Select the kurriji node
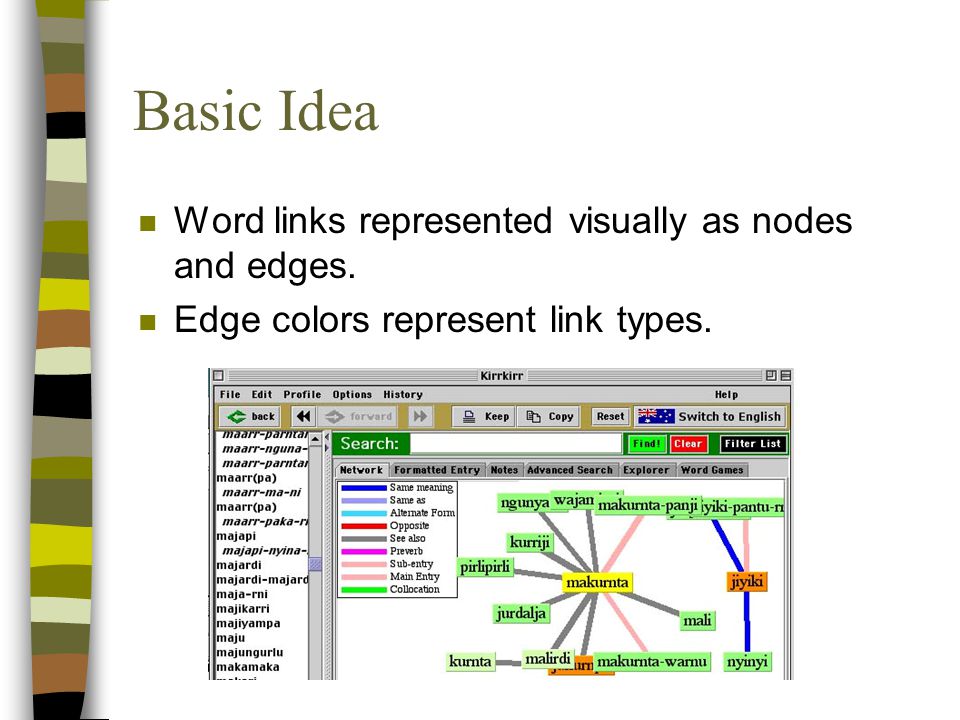This screenshot has width=960, height=720. (x=530, y=542)
